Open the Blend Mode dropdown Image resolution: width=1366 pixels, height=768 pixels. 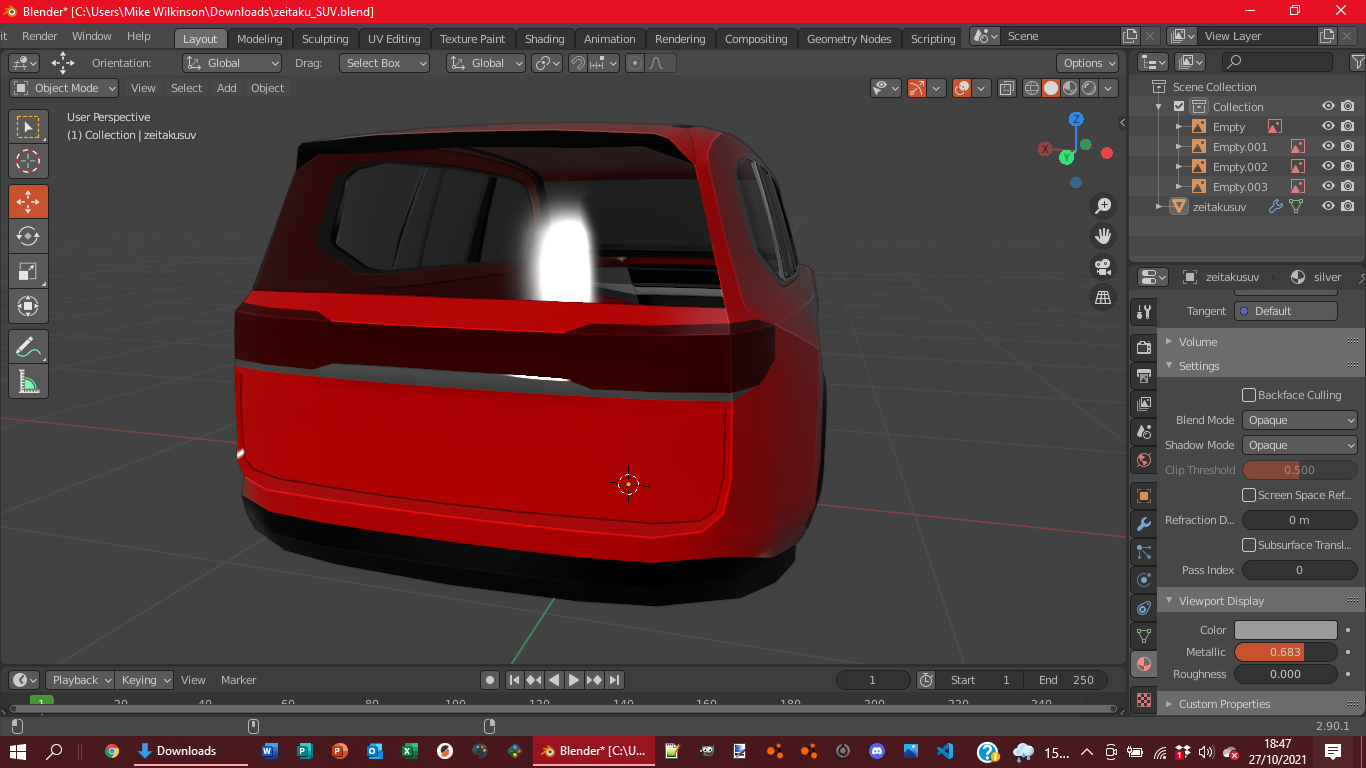pyautogui.click(x=1300, y=420)
